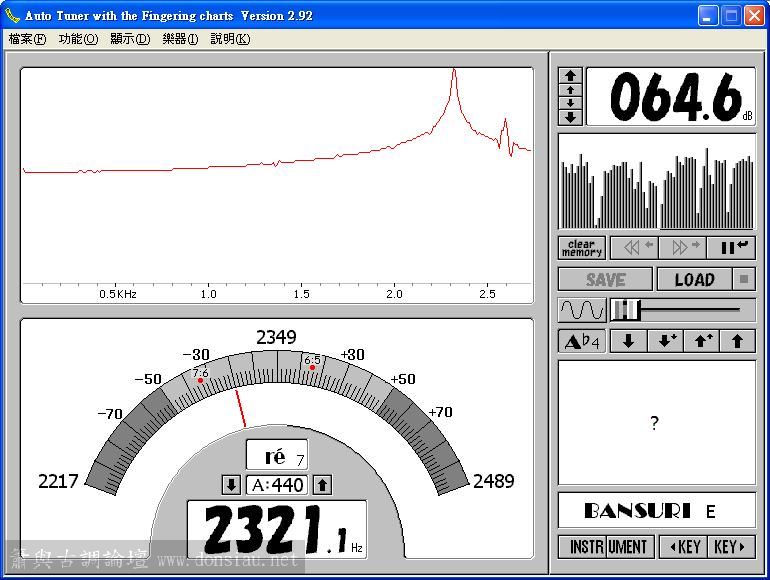
Task: Click the bottom large down arrow beside the dB readout
Action: 570,117
